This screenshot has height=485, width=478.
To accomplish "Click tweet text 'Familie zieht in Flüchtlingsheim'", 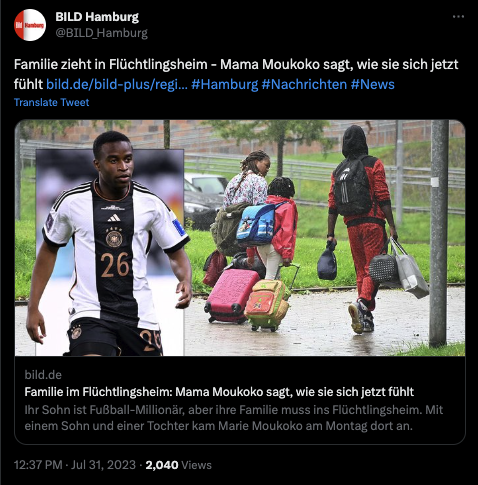I will [x=110, y=64].
